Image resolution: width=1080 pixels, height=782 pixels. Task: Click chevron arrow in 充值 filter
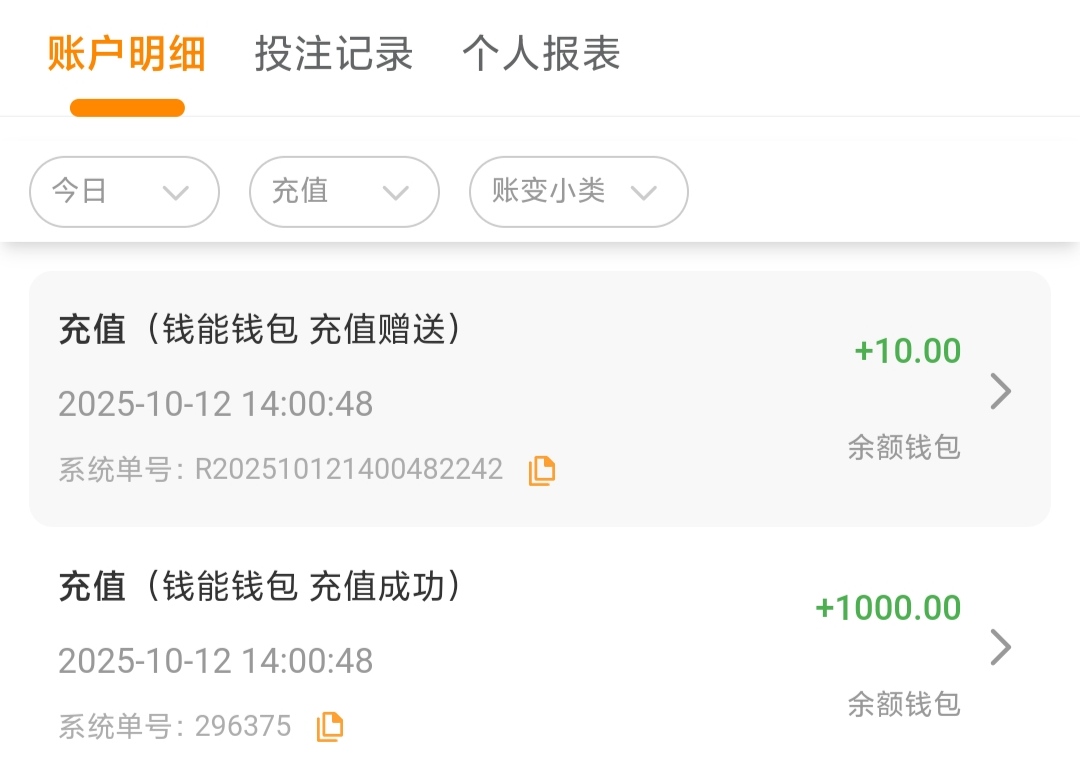click(396, 193)
